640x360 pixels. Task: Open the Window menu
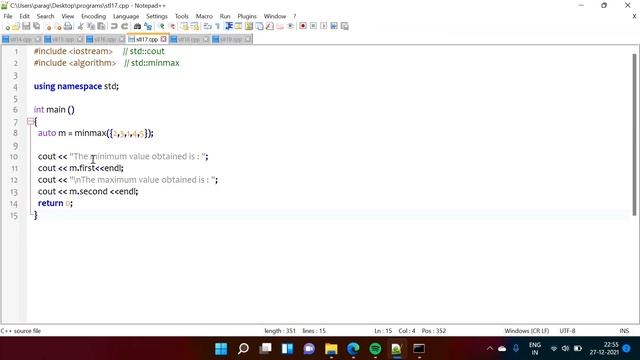[275, 16]
